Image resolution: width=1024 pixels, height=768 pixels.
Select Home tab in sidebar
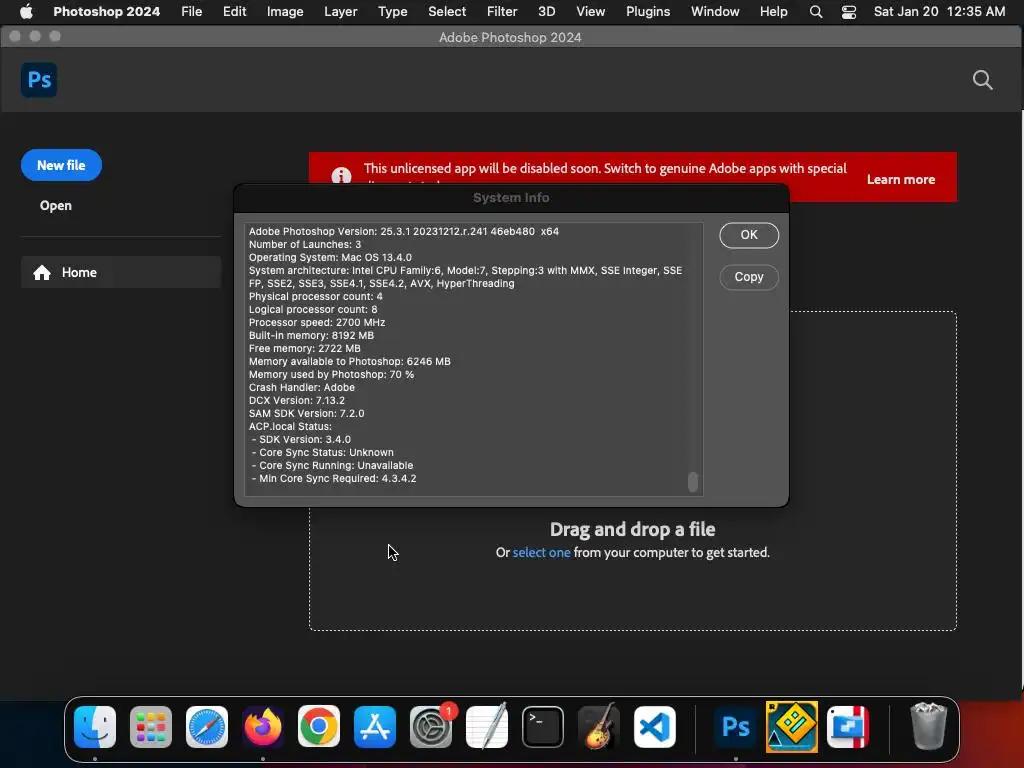point(121,272)
